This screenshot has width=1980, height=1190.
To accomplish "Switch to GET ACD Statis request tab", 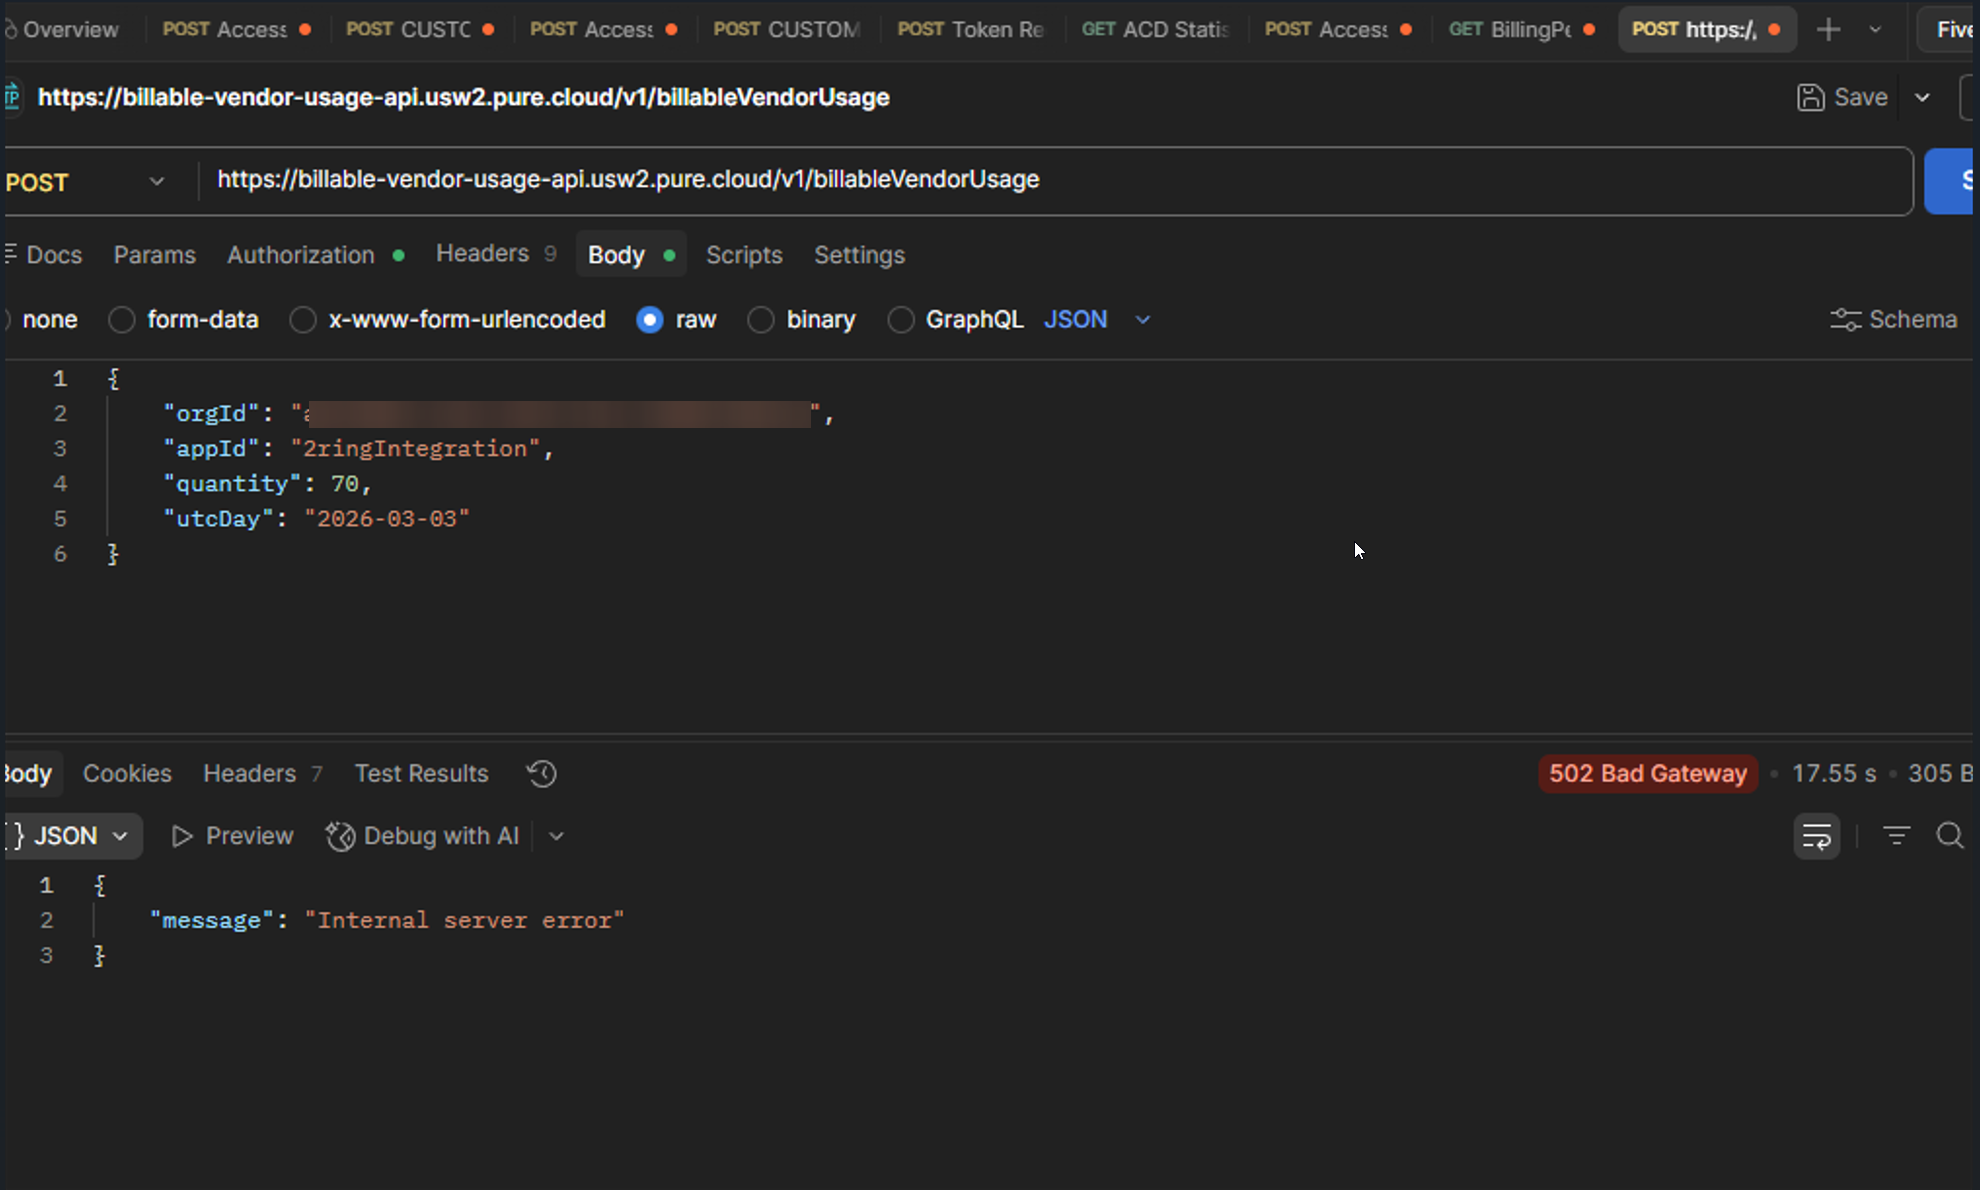I will click(x=1154, y=29).
